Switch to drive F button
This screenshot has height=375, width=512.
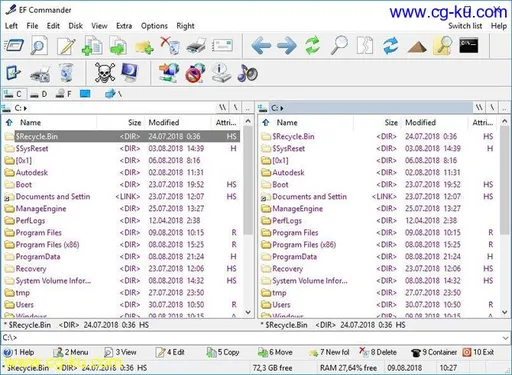coord(64,94)
